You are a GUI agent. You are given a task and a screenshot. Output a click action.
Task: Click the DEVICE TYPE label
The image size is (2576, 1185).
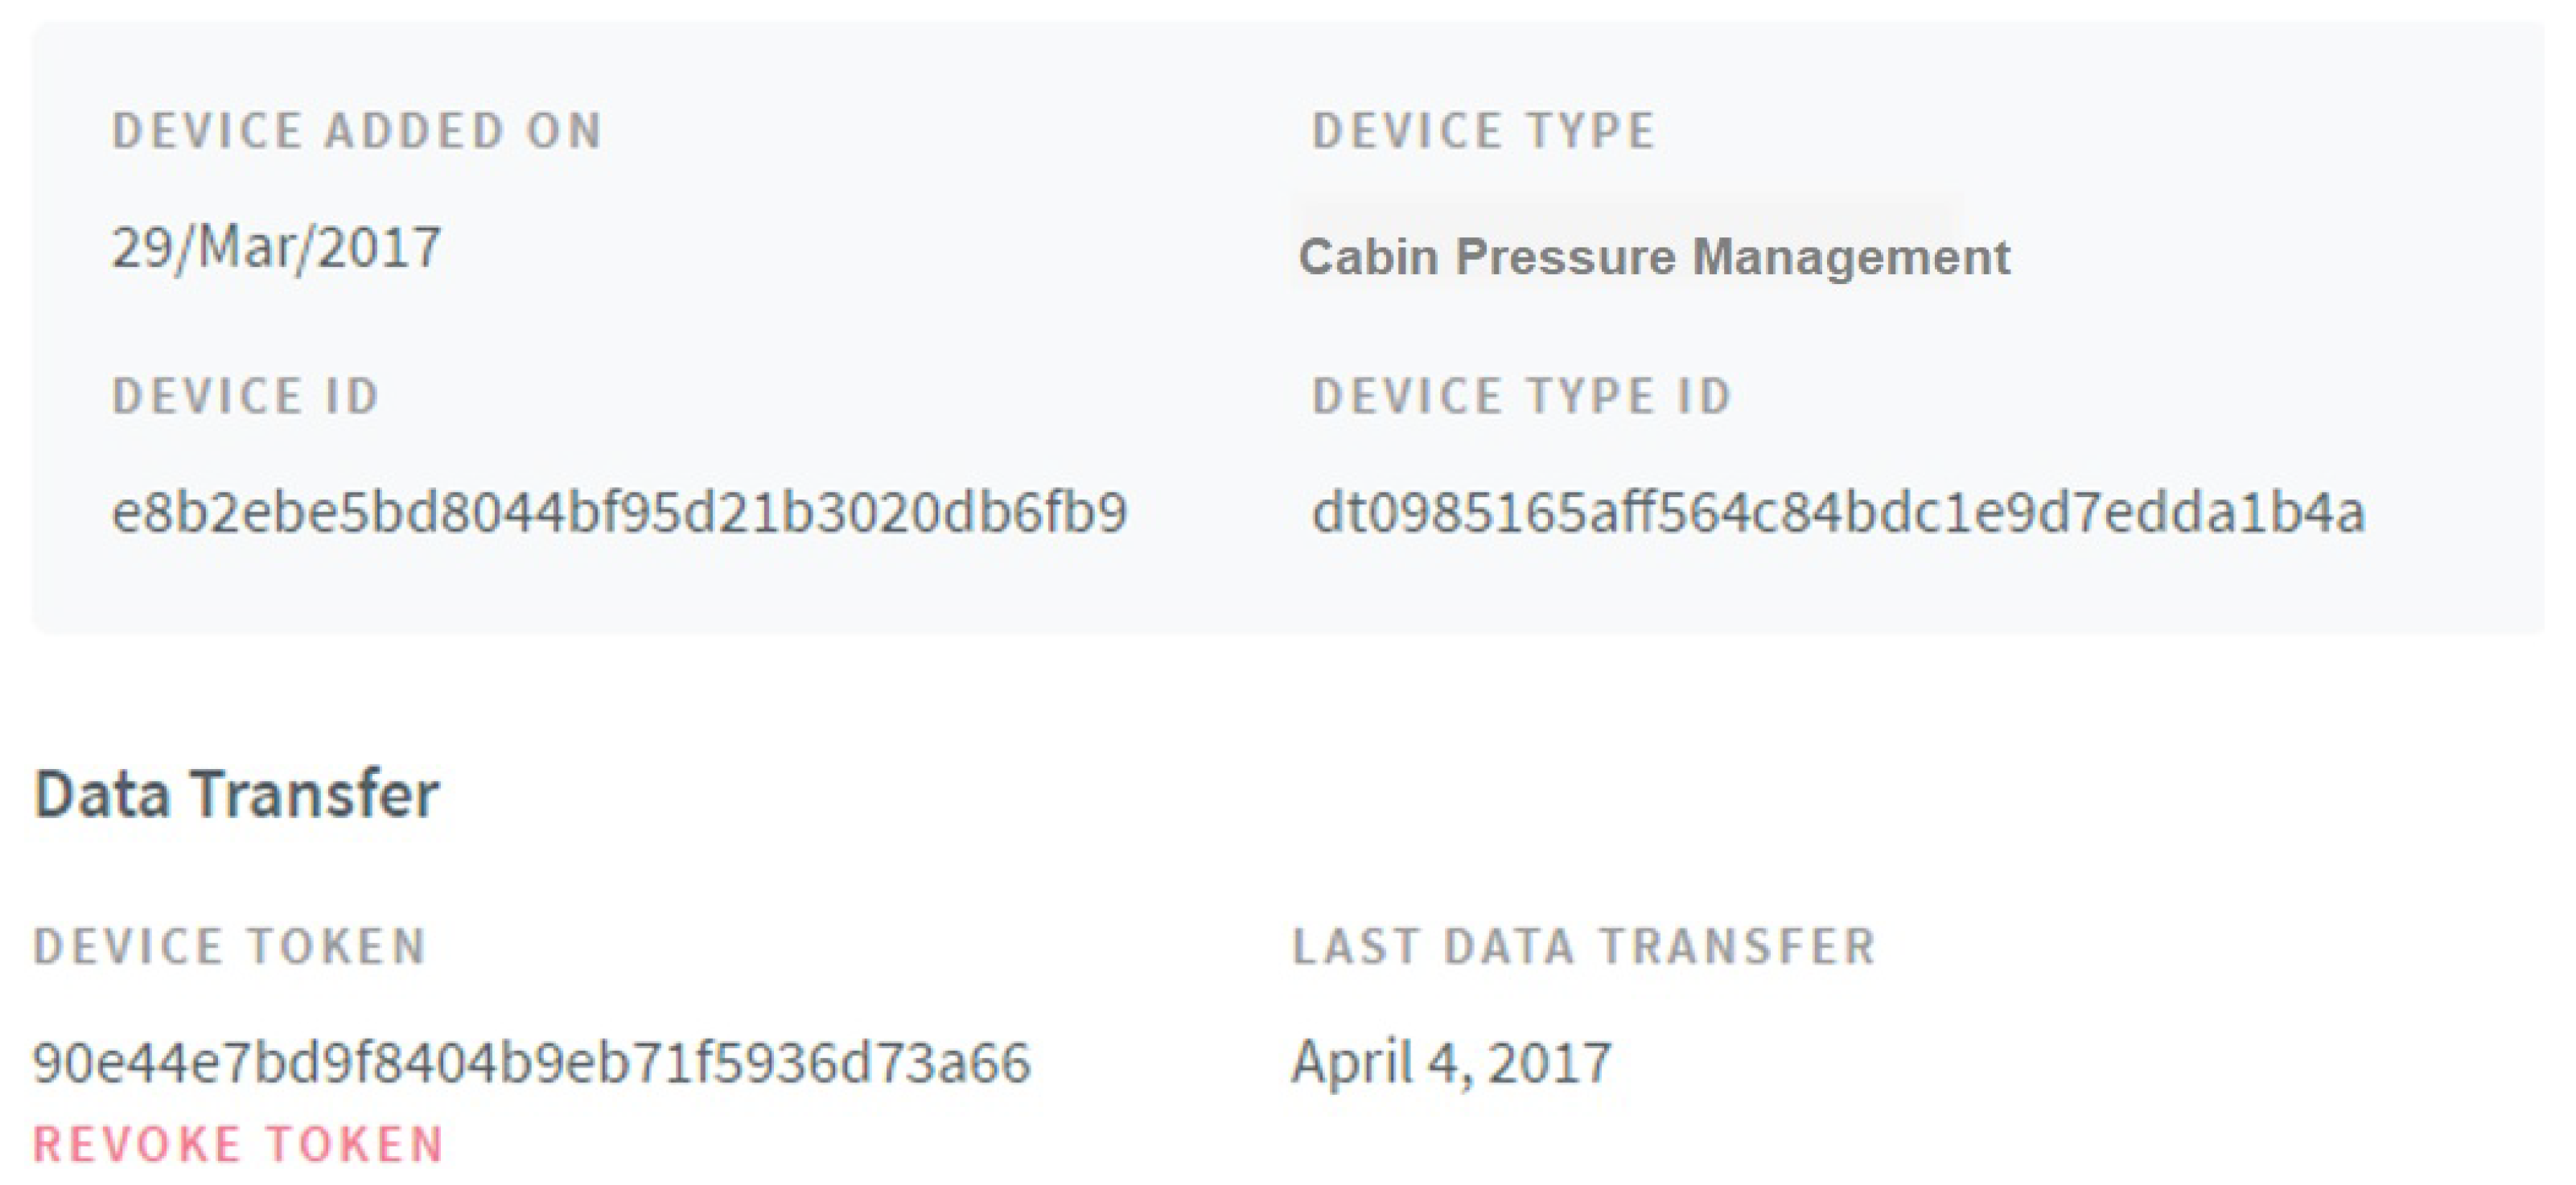coord(1484,131)
